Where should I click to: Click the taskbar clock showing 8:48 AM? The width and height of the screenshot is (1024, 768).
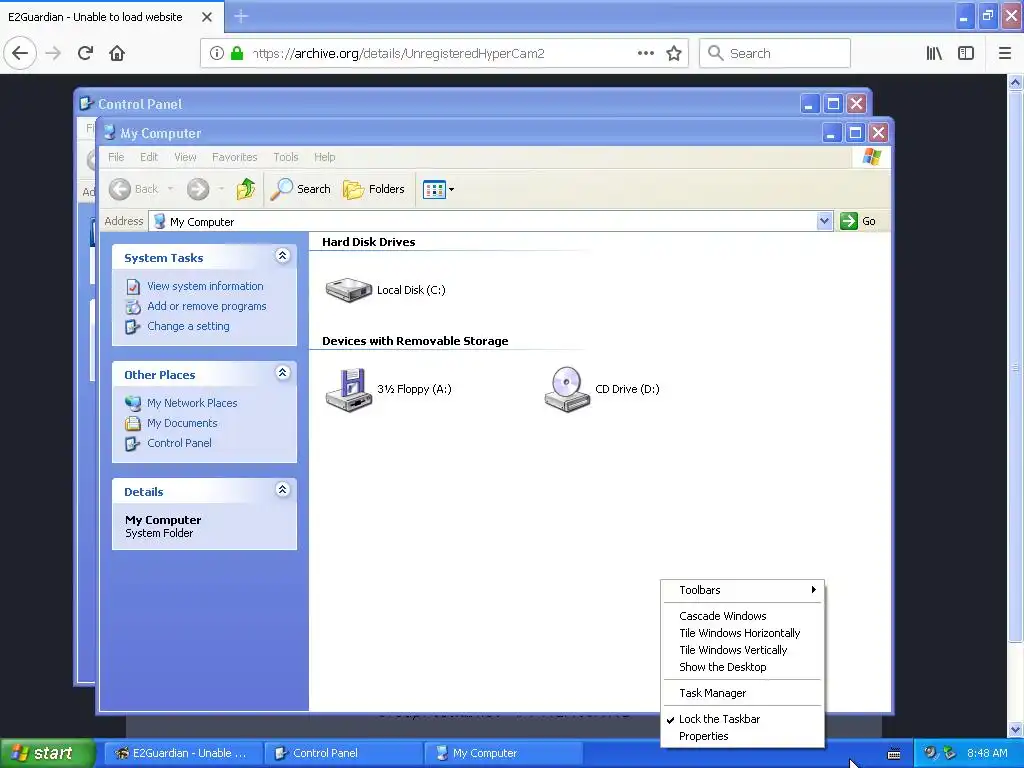pos(987,753)
